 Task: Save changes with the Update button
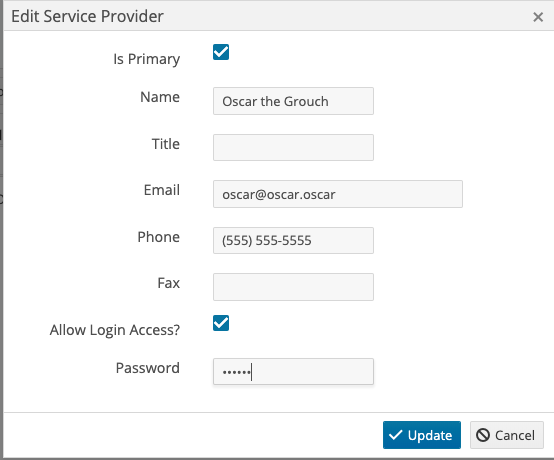coord(422,435)
